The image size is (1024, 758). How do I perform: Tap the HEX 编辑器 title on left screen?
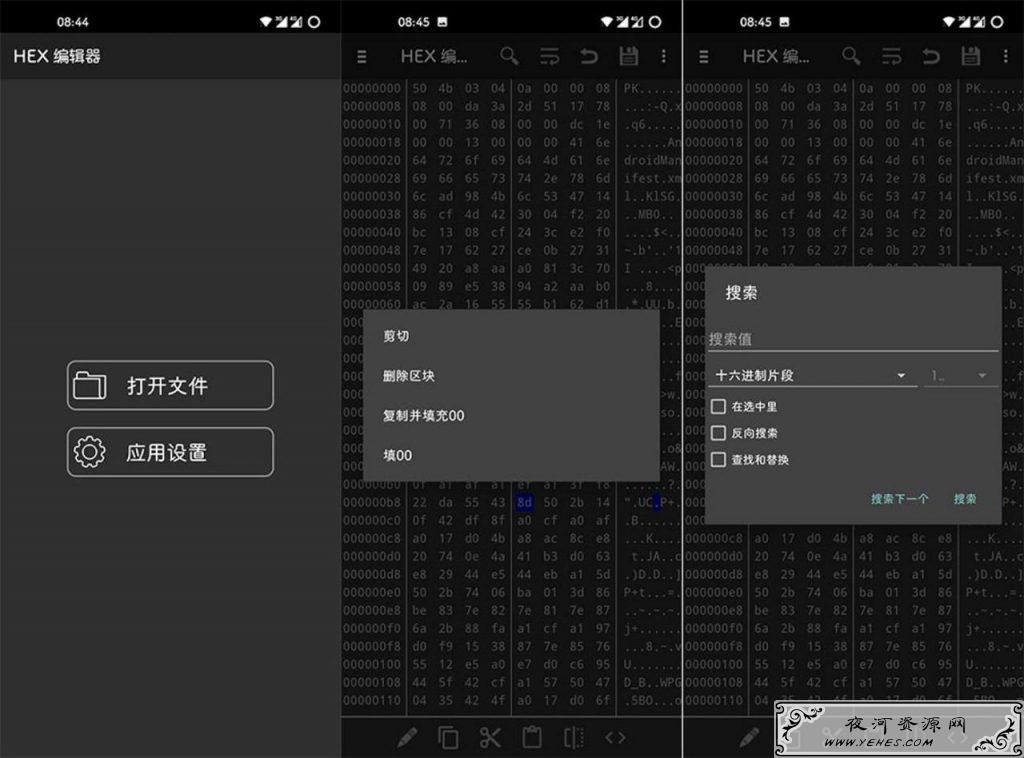tap(57, 56)
